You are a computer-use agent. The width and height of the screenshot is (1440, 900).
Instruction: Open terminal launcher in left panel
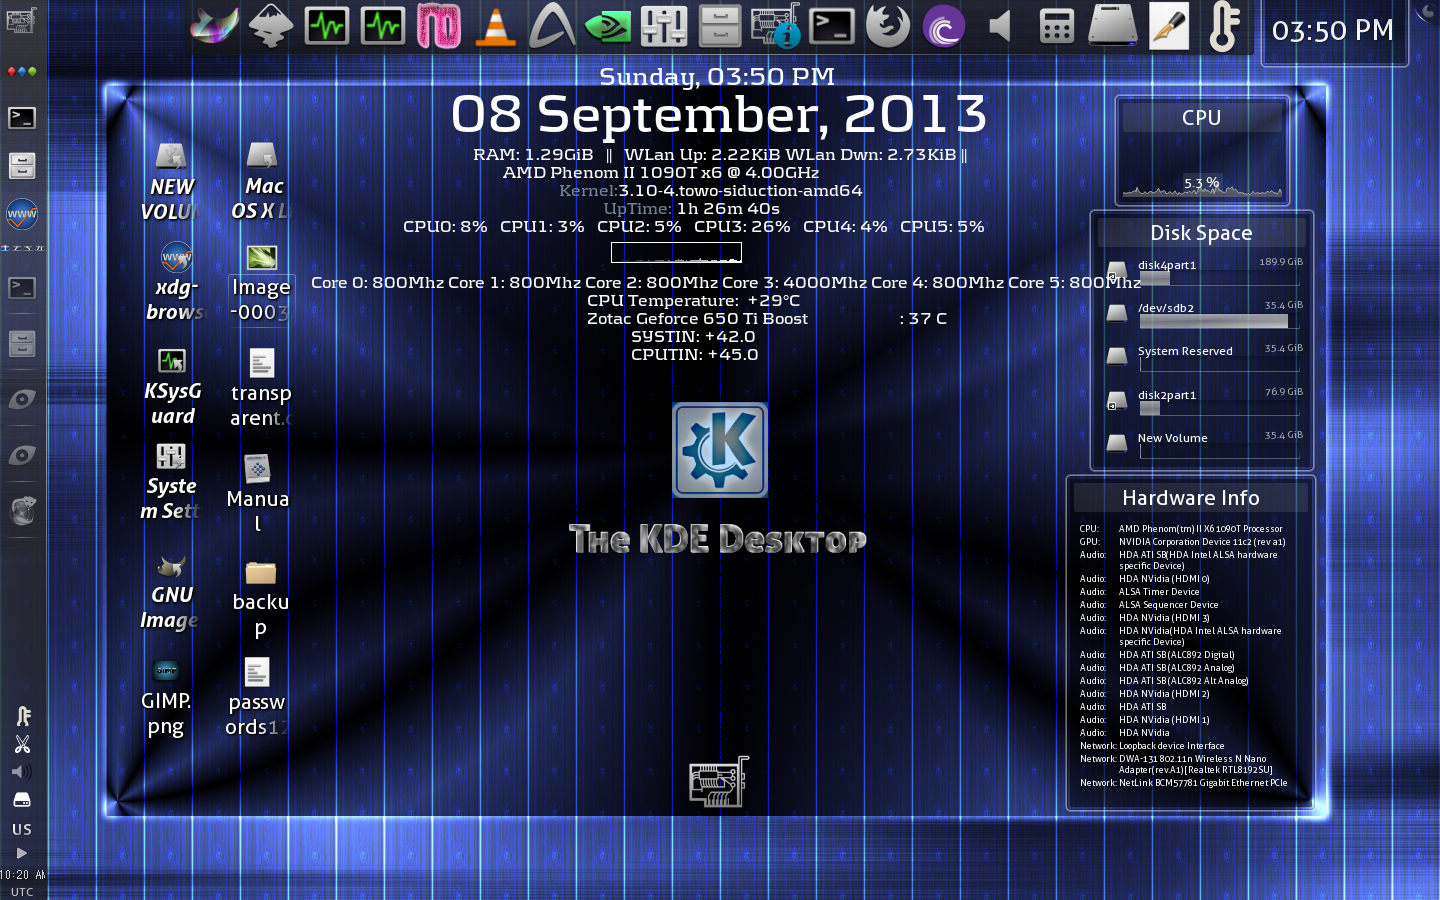[x=22, y=118]
